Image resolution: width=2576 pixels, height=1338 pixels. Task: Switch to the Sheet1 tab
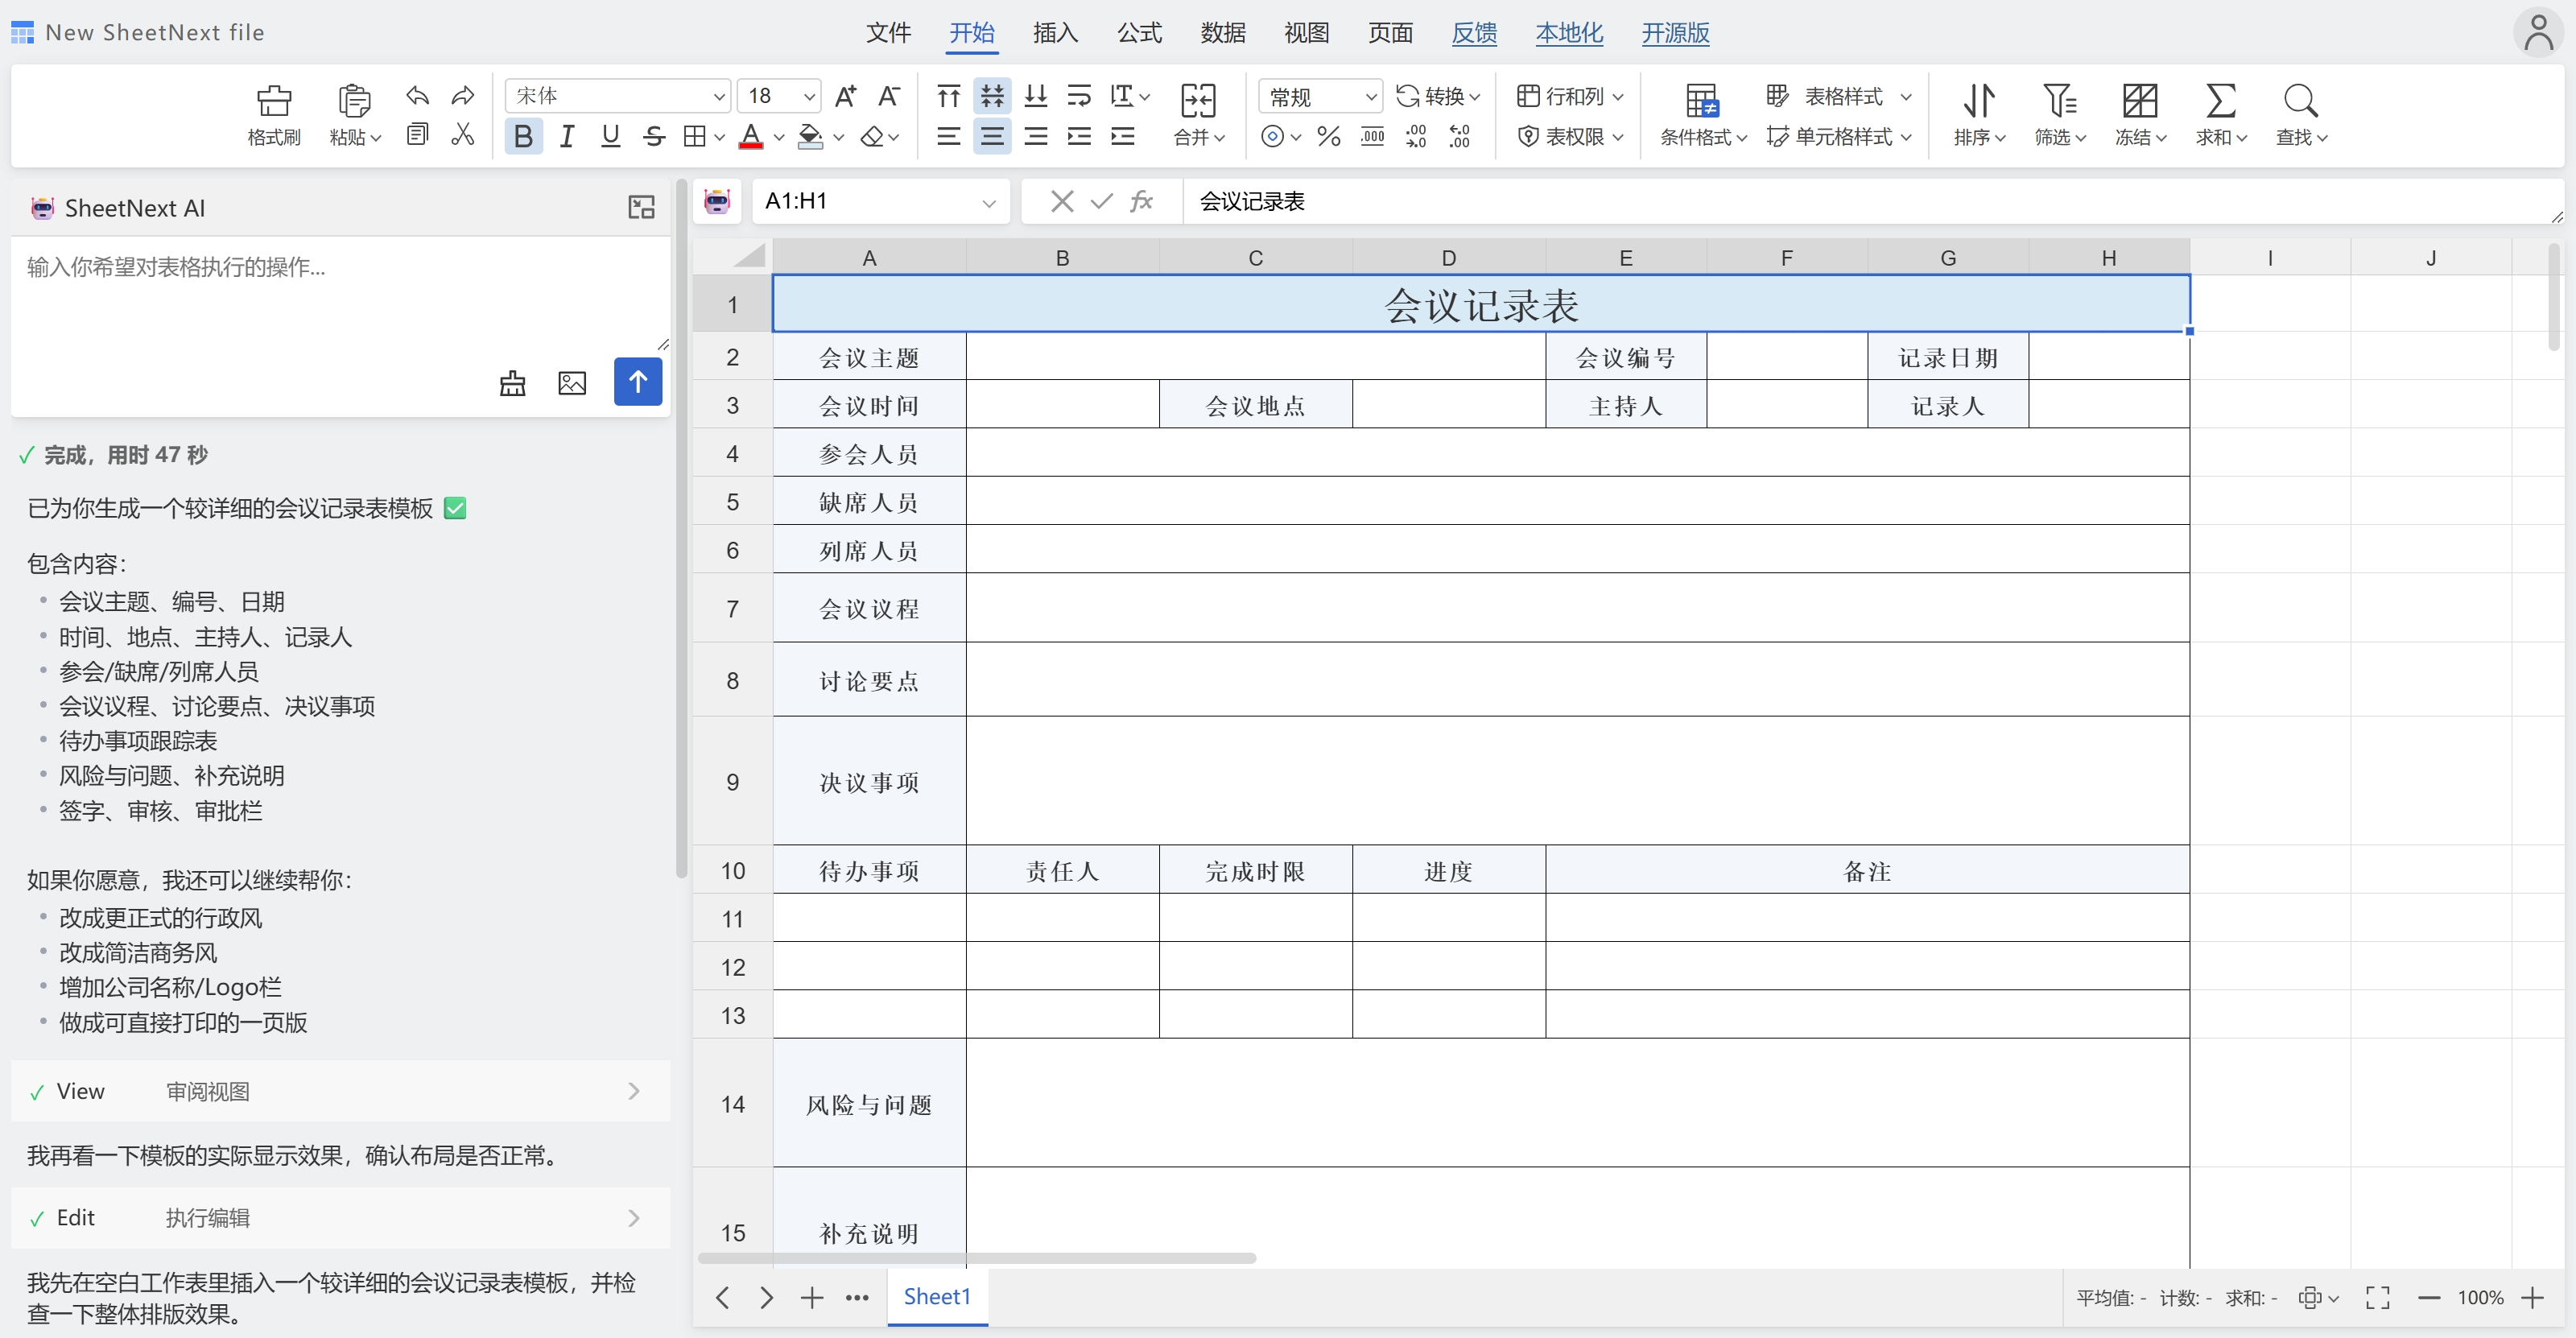[x=937, y=1296]
